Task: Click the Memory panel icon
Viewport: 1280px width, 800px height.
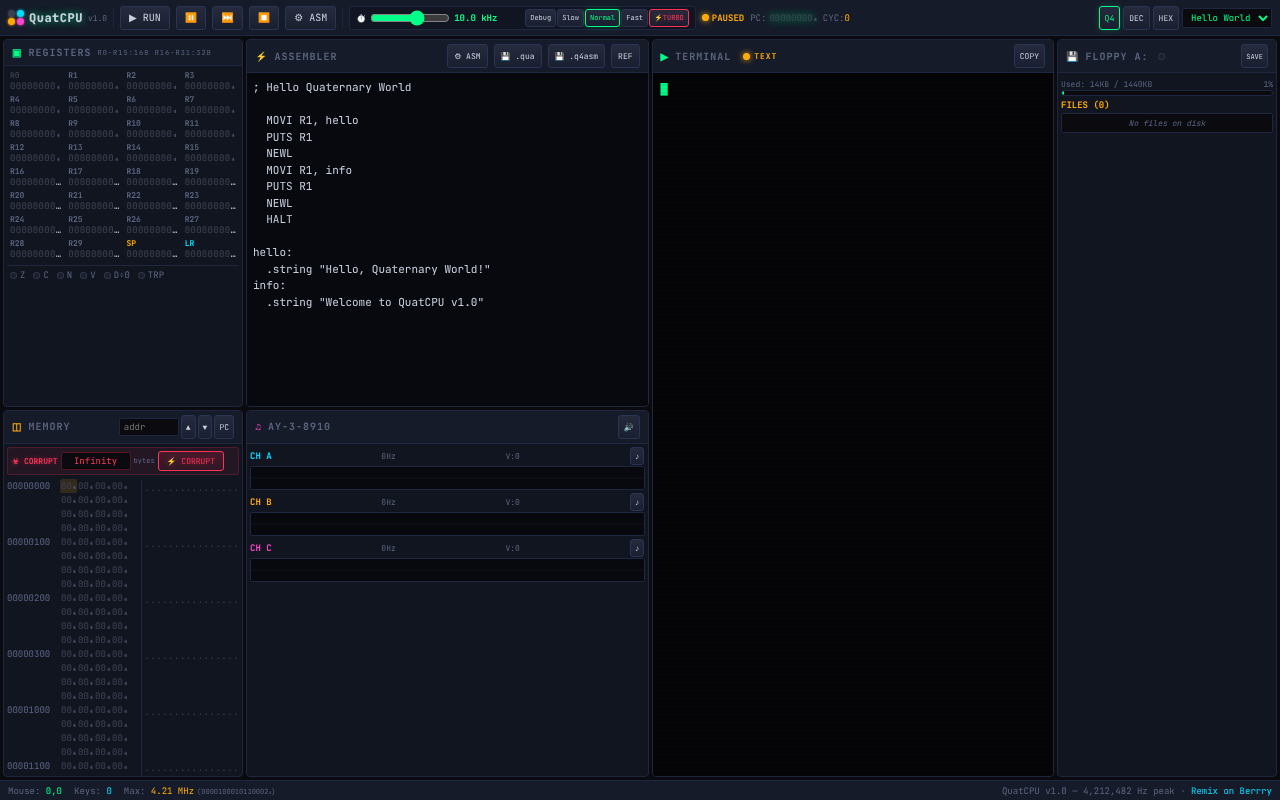Action: [x=16, y=427]
